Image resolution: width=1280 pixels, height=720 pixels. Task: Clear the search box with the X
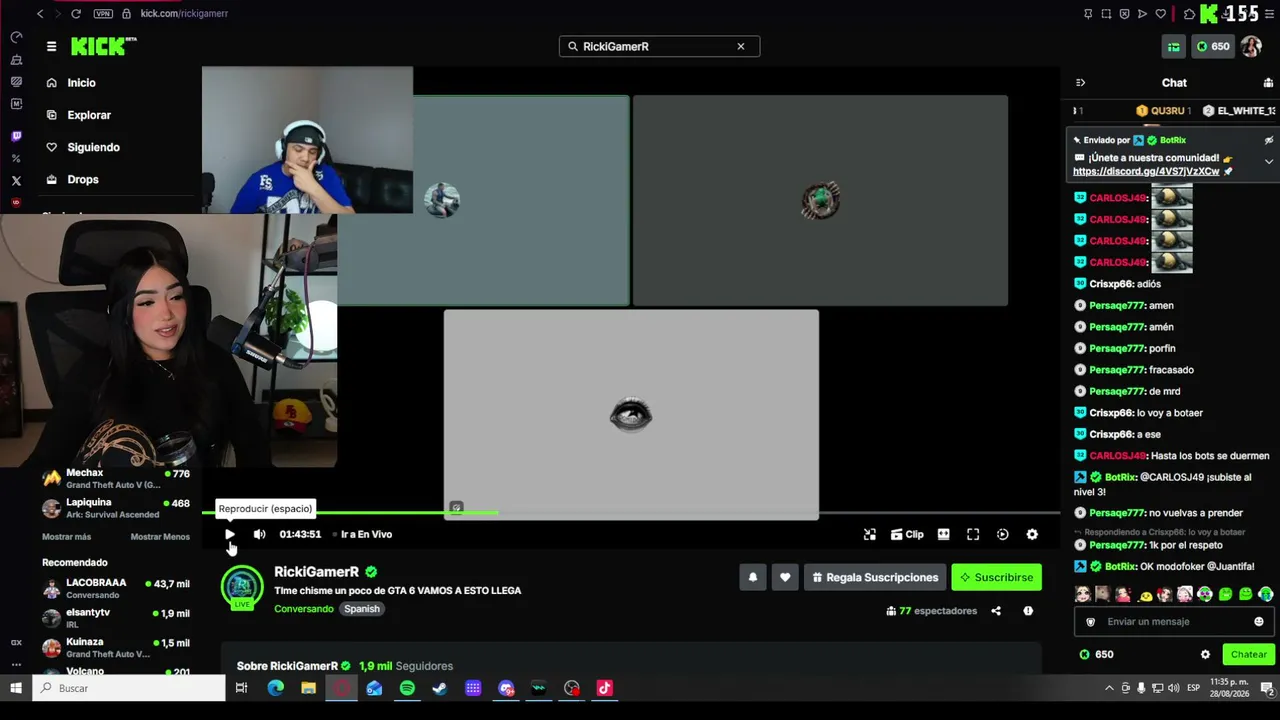[x=741, y=46]
